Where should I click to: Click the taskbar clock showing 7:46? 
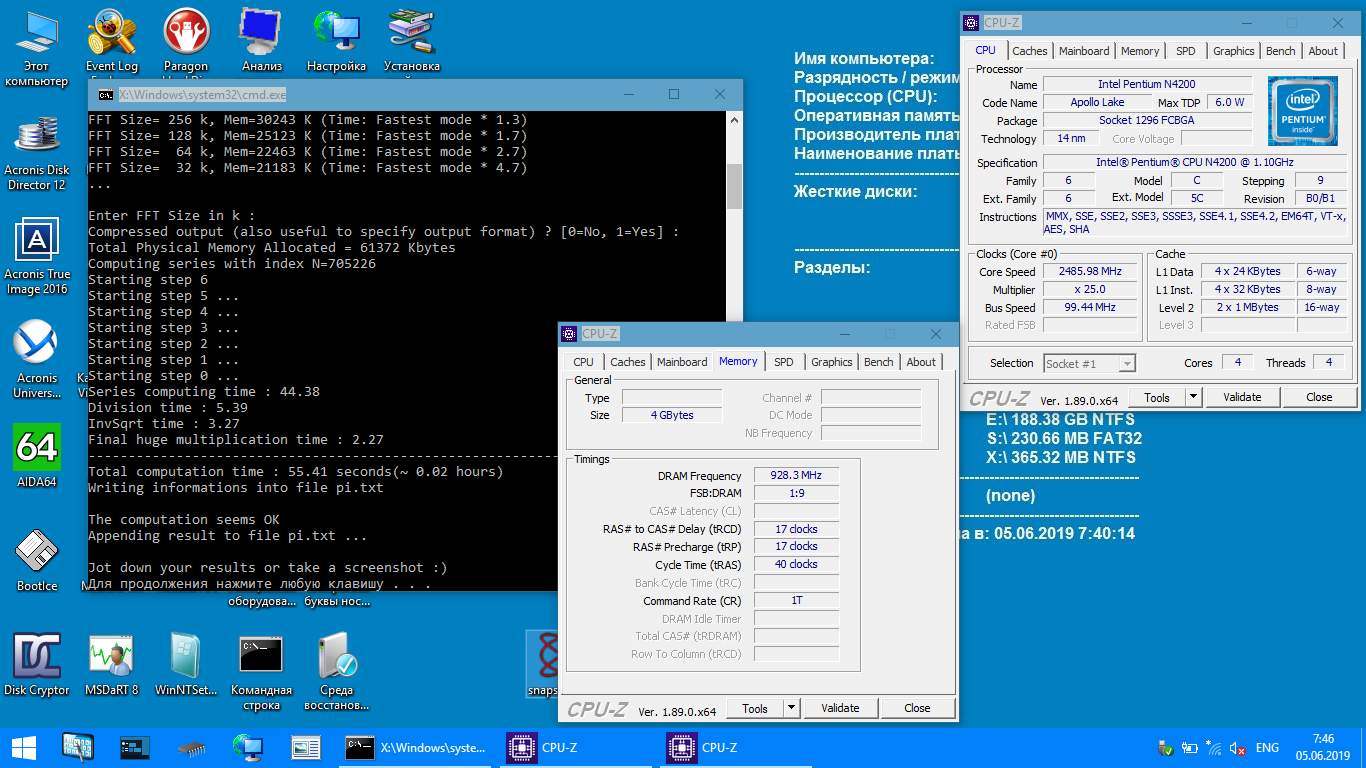[x=1324, y=747]
